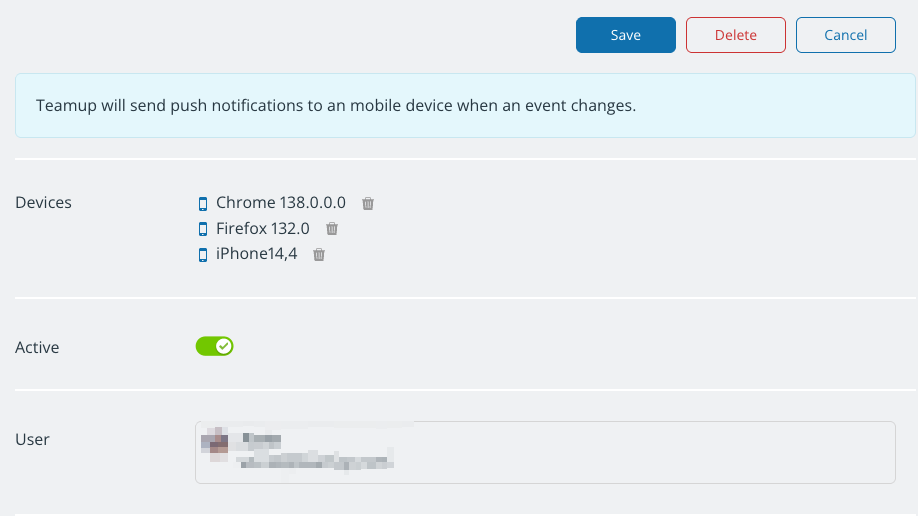Screen dimensions: 918x516
Task: Select the Chrome 138.0.0.0 device name
Action: coord(280,203)
